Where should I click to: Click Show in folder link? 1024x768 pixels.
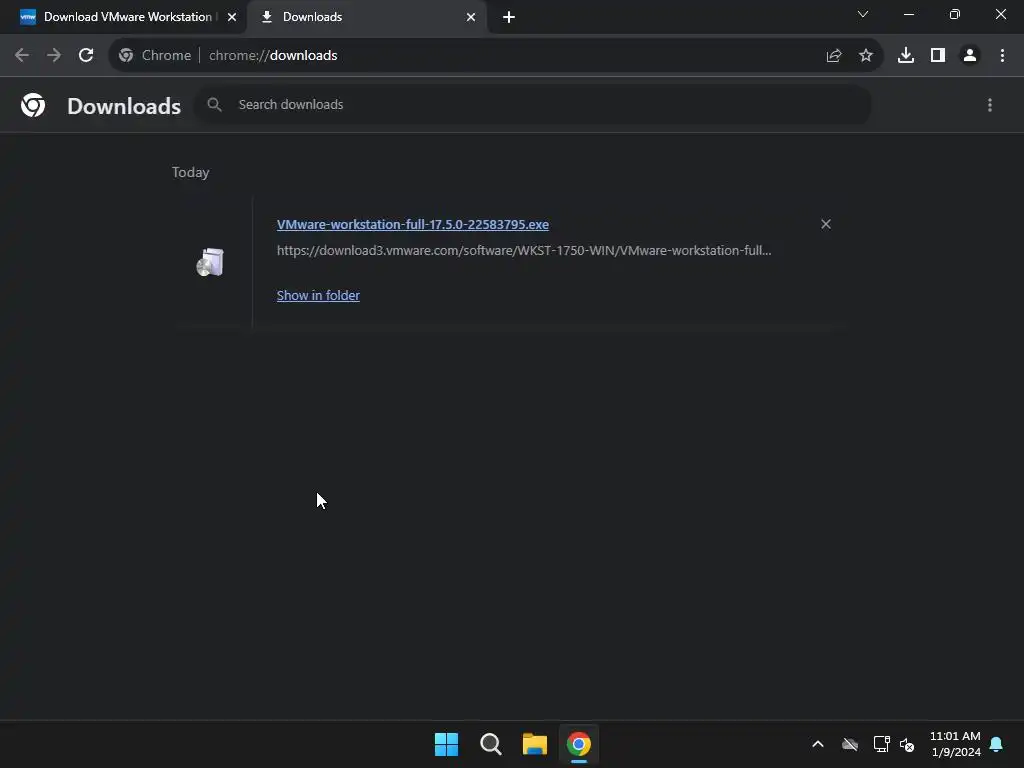click(318, 295)
